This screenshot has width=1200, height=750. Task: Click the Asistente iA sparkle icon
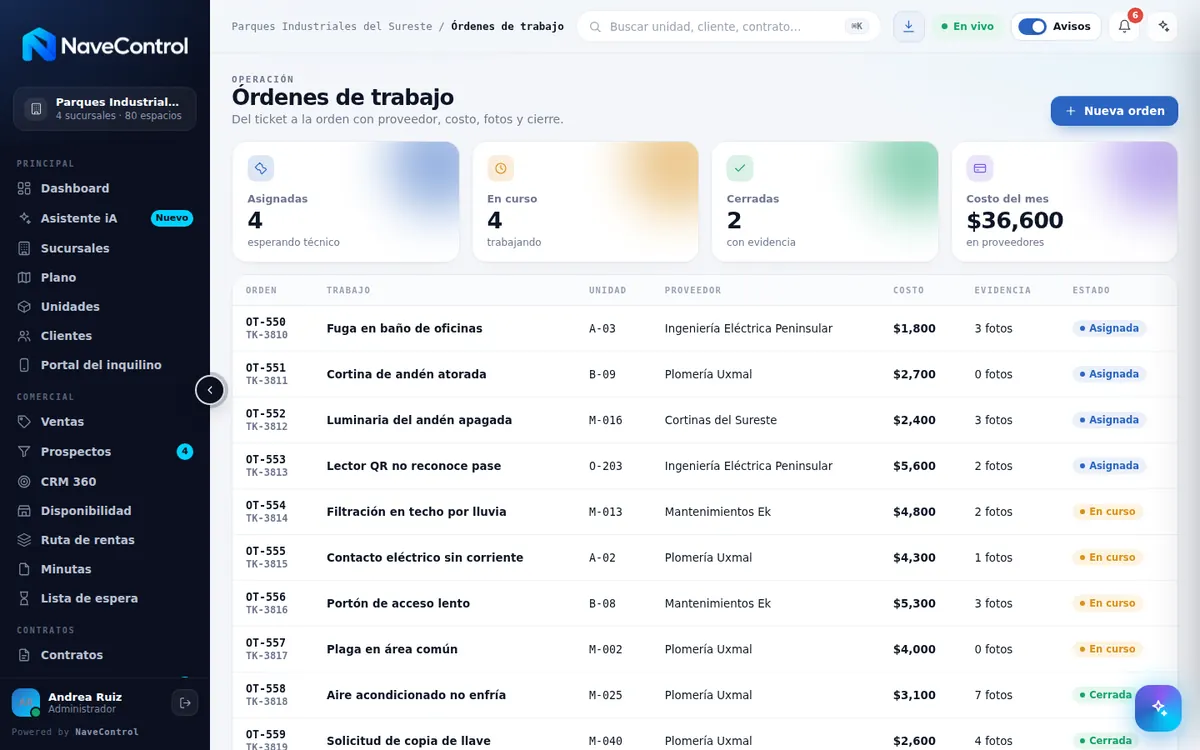tap(25, 218)
